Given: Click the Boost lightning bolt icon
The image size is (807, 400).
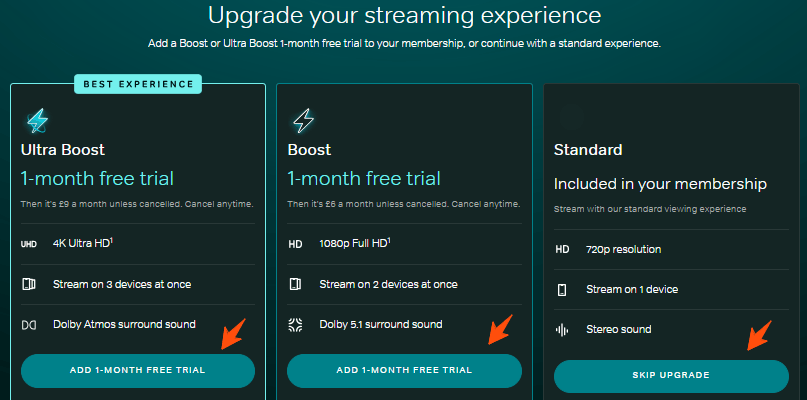Looking at the screenshot, I should click(x=304, y=121).
